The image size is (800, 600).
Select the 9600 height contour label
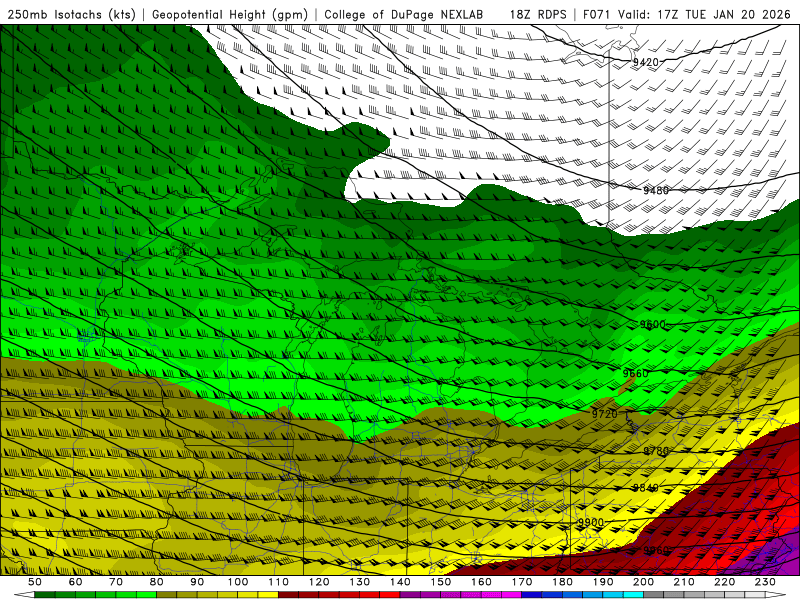point(653,324)
